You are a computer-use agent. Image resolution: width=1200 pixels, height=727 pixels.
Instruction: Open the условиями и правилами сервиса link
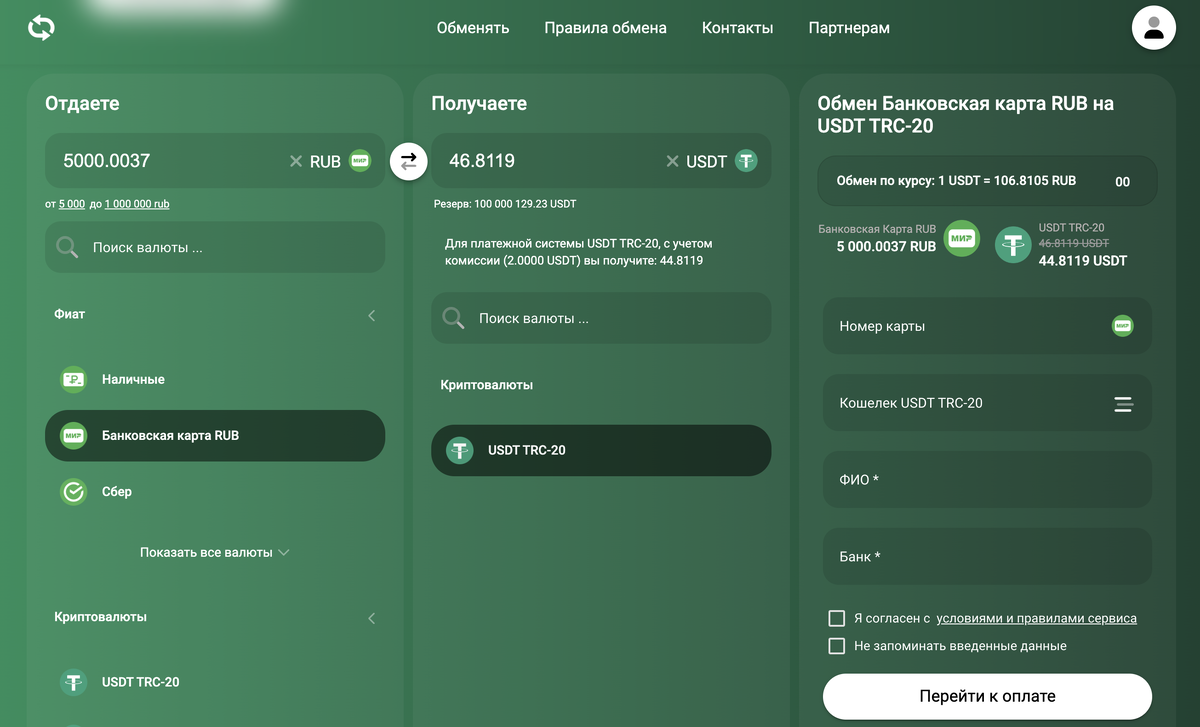[1036, 618]
